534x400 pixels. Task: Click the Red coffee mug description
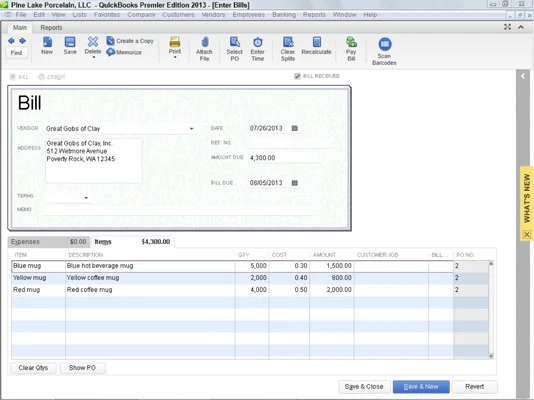pyautogui.click(x=150, y=290)
